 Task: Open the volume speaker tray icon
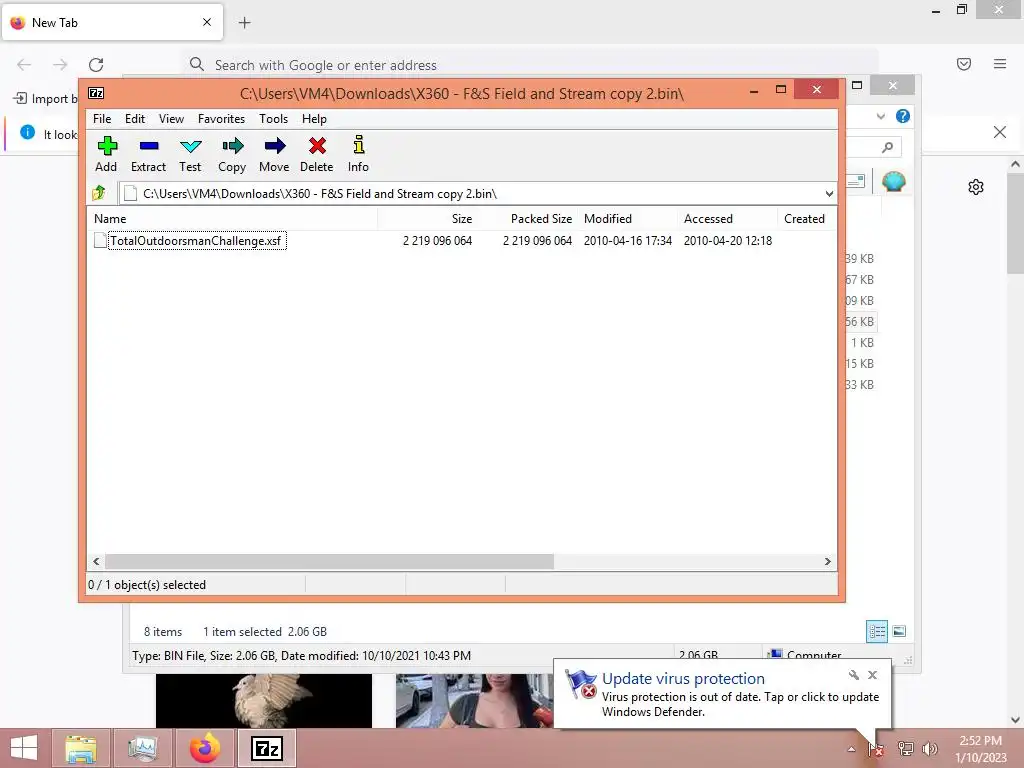930,749
